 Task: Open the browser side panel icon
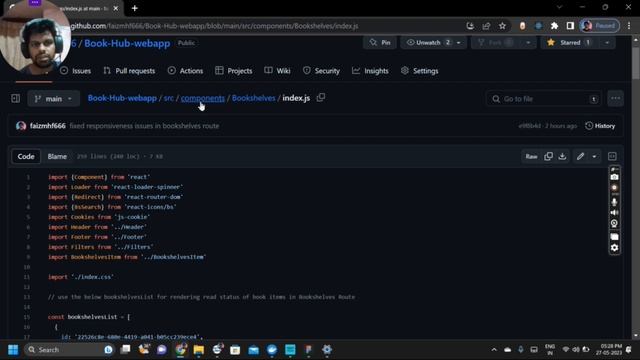570,26
